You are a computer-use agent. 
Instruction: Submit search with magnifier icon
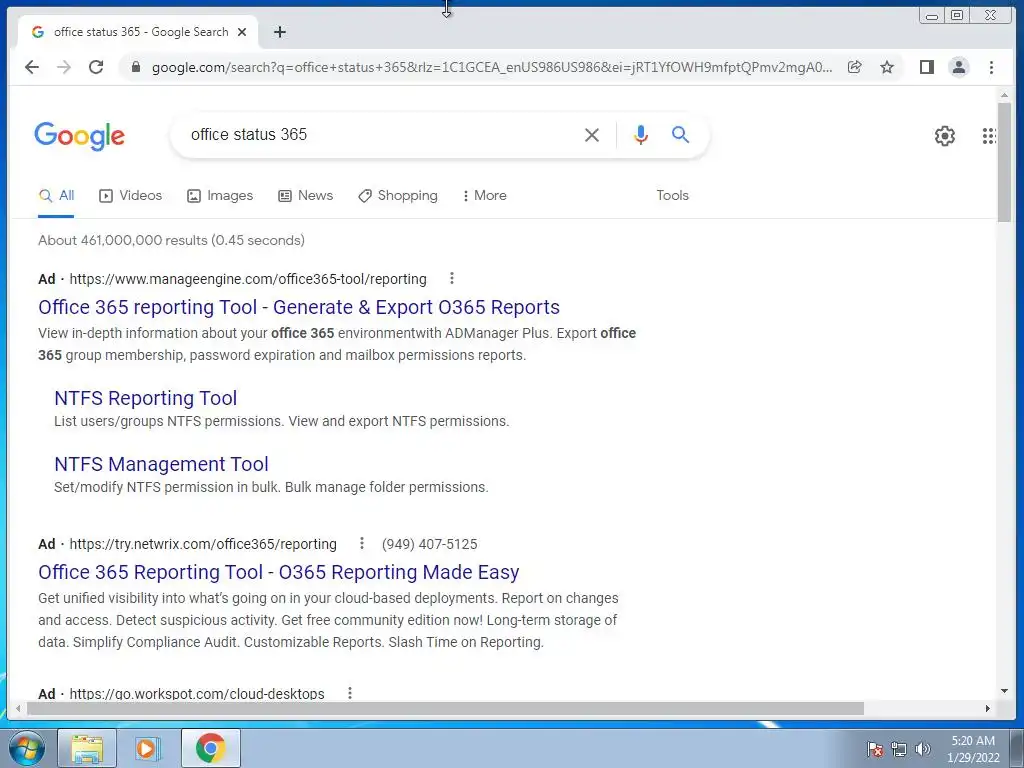pos(680,135)
